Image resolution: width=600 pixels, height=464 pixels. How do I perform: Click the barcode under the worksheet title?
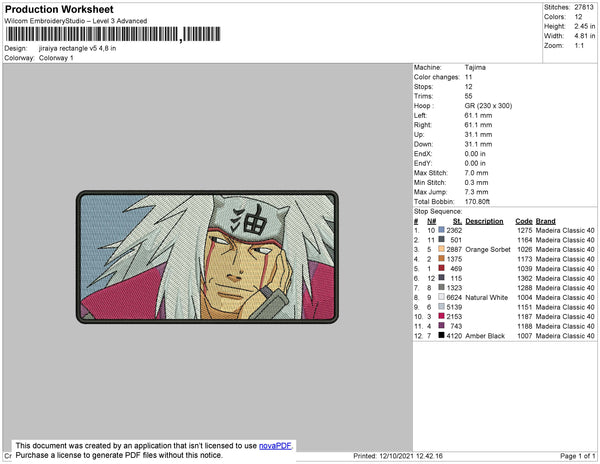(x=113, y=34)
